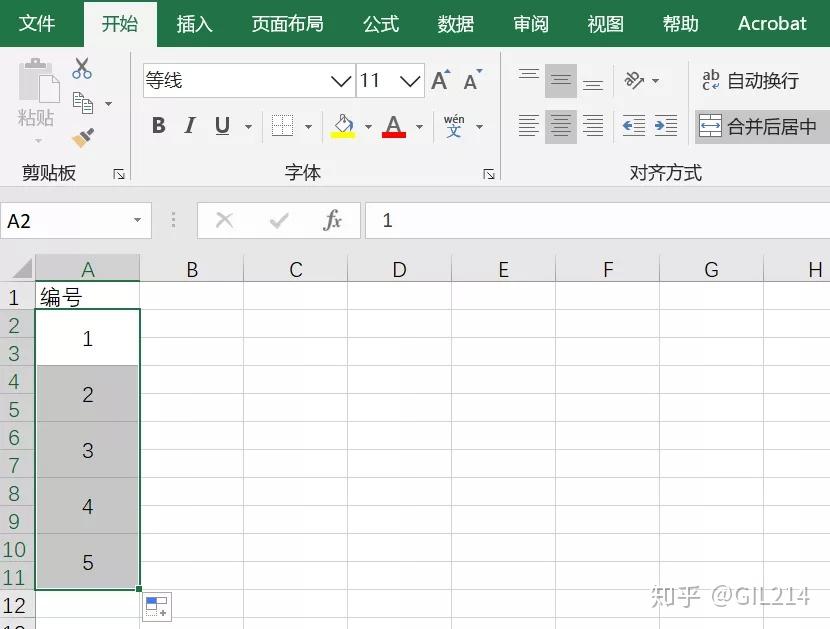Select column G header
This screenshot has width=830, height=629.
coord(711,268)
